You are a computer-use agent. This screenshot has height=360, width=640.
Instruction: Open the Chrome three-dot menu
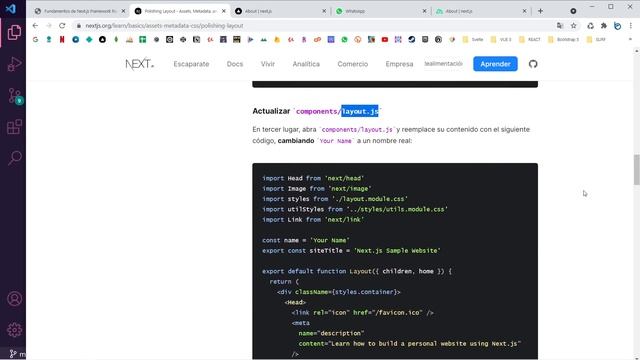coord(631,26)
